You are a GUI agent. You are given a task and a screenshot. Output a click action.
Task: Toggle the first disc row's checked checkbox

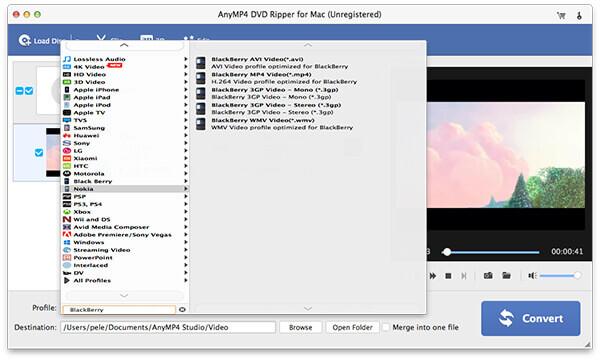pyautogui.click(x=29, y=91)
